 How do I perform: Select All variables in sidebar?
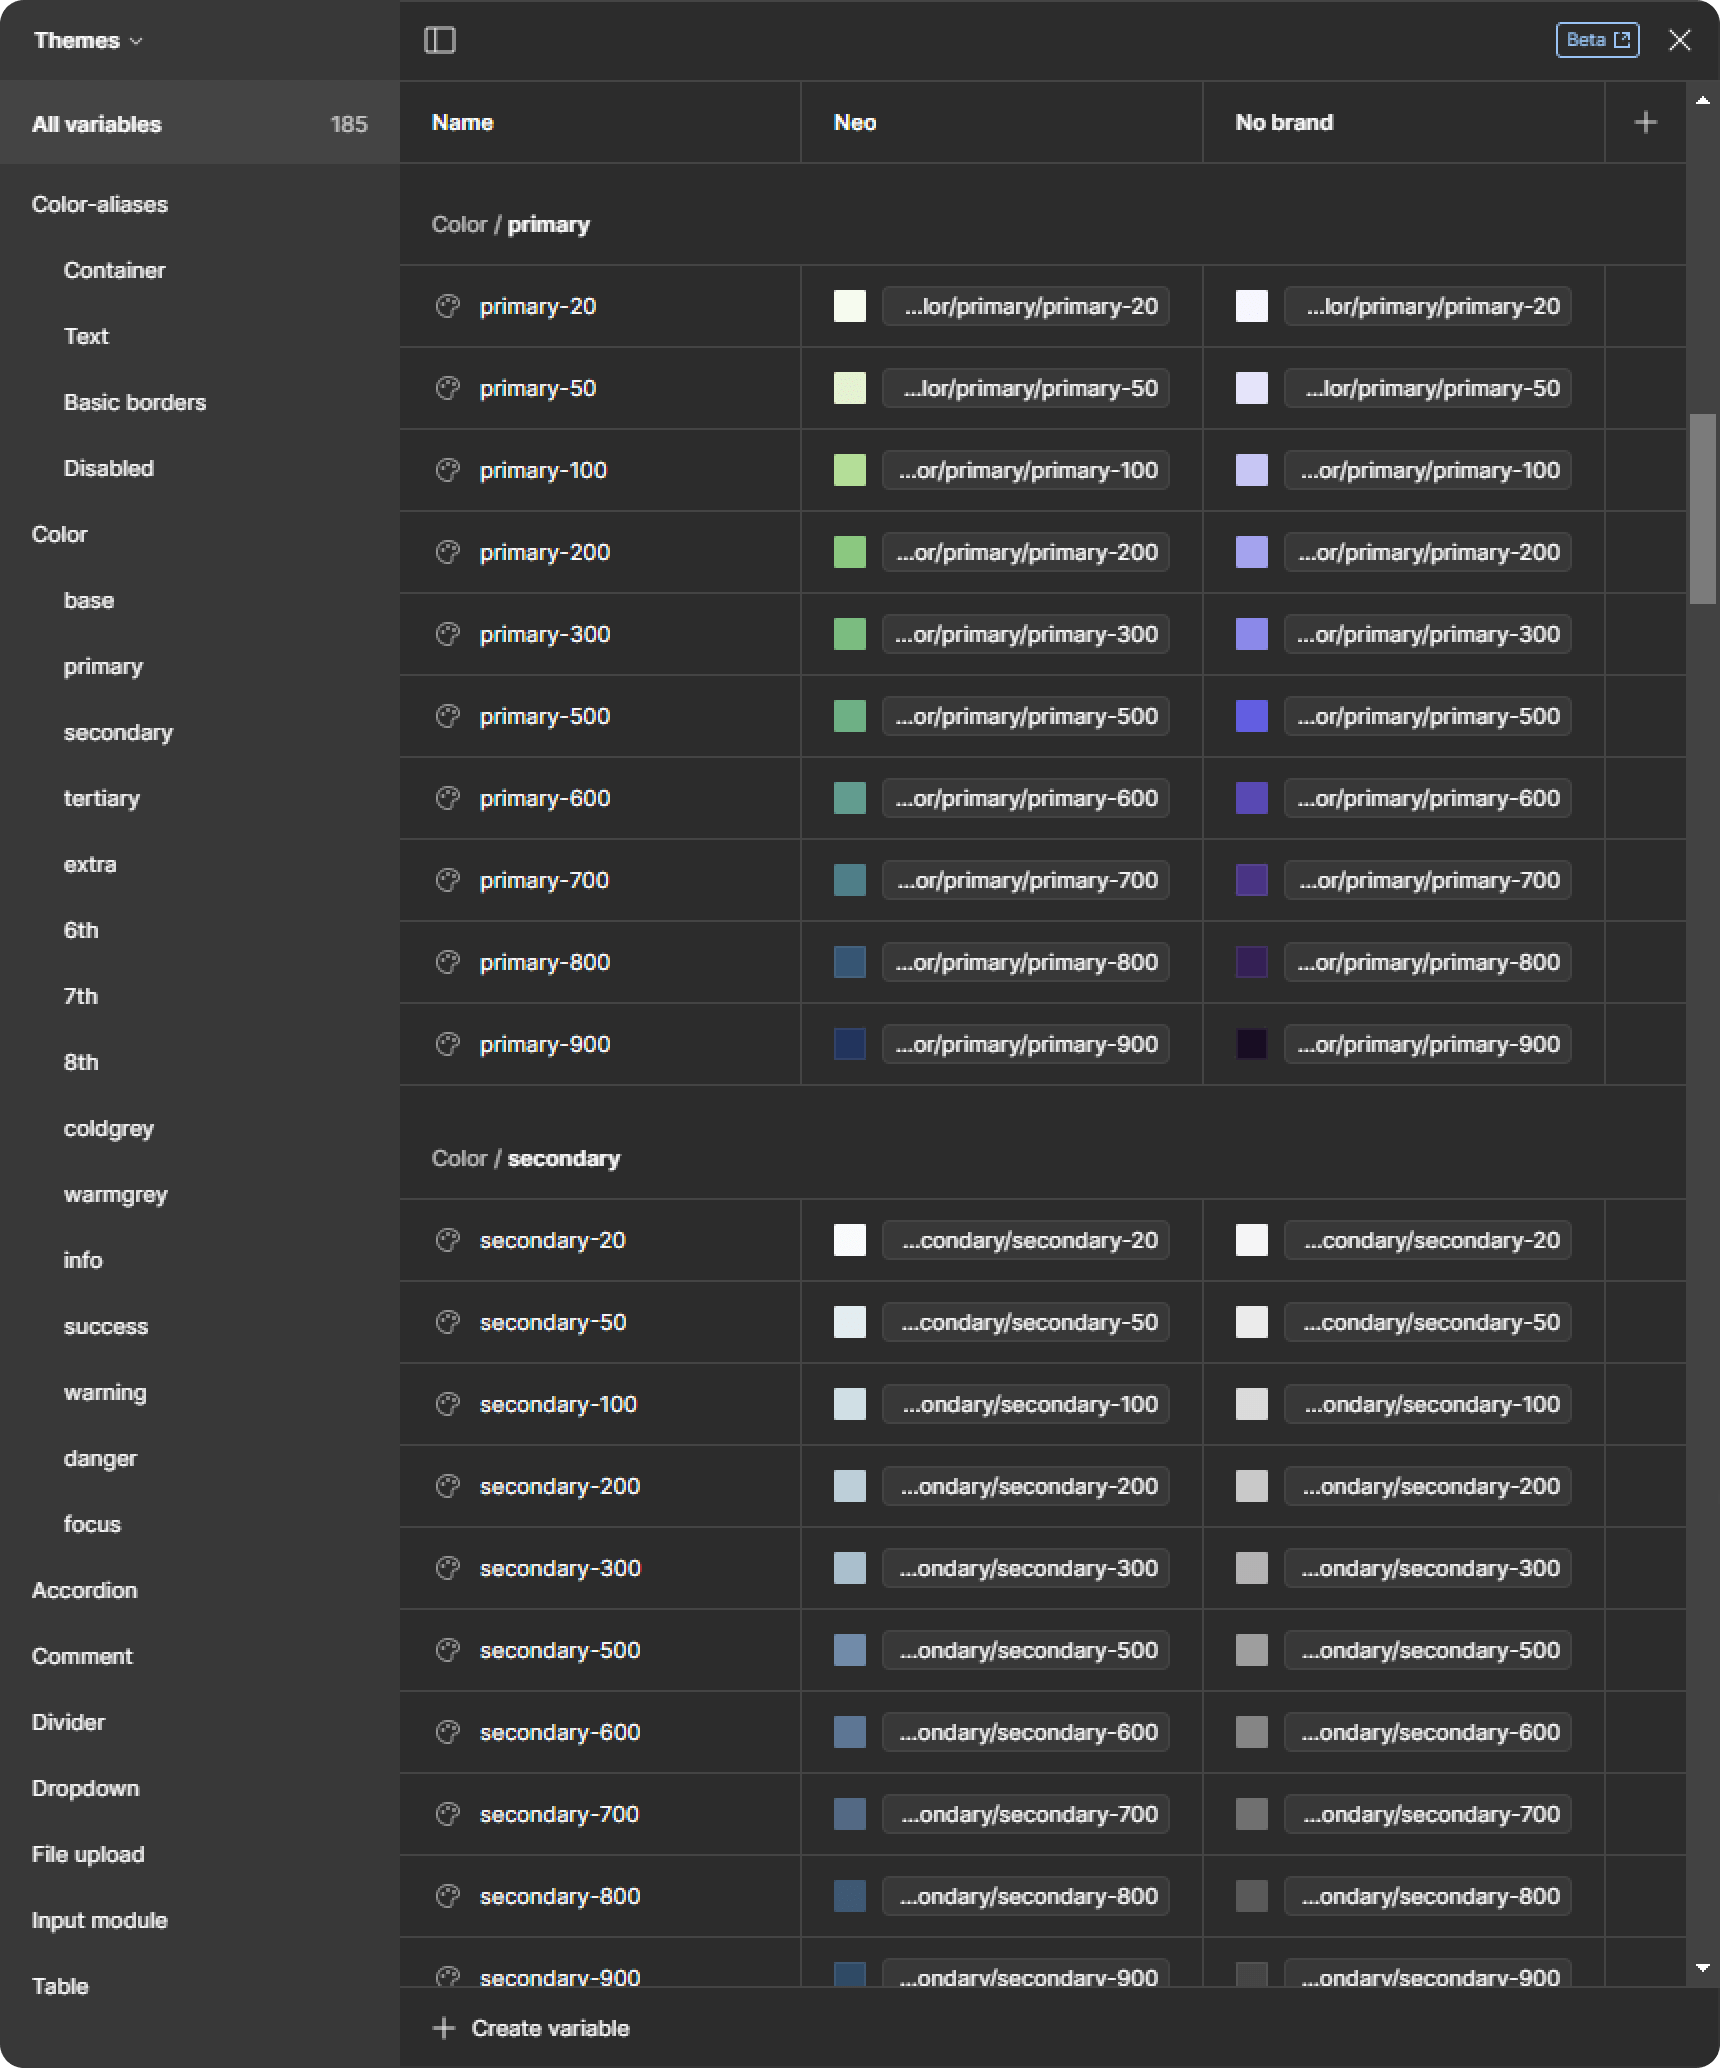pyautogui.click(x=97, y=124)
